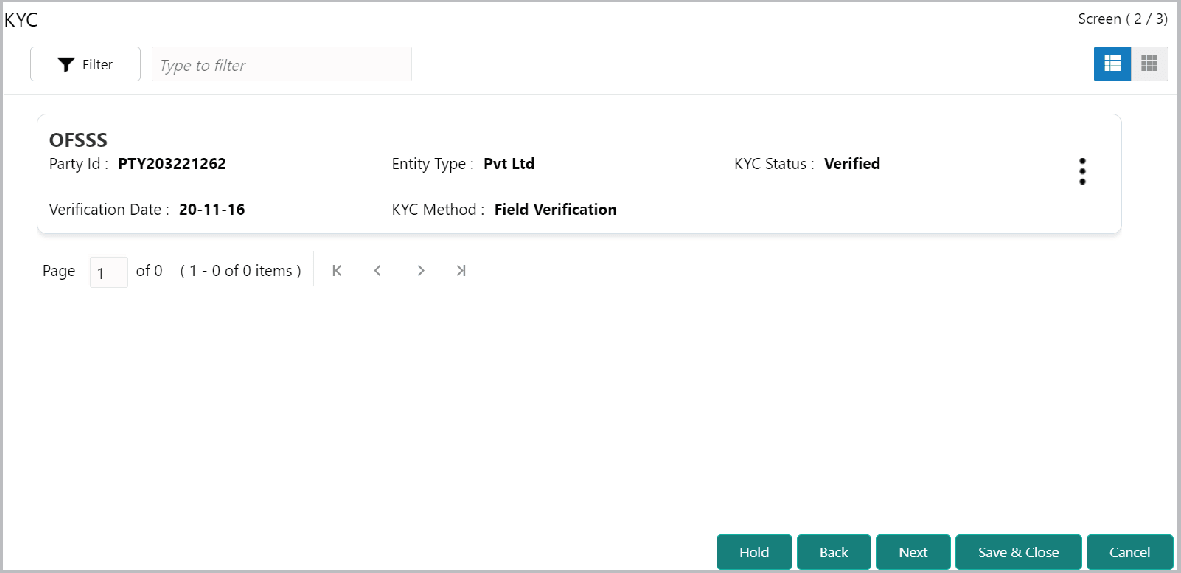Viewport: 1181px width, 573px height.
Task: Click Save & Close
Action: coord(1018,552)
